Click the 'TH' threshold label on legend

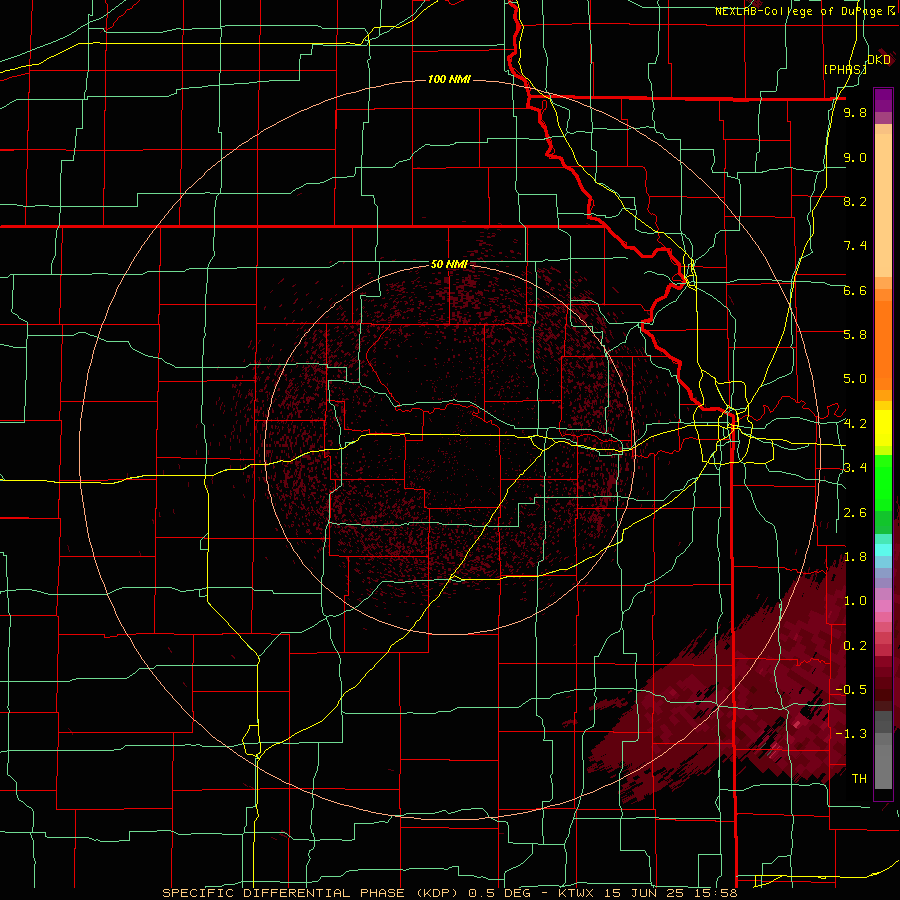(x=859, y=779)
